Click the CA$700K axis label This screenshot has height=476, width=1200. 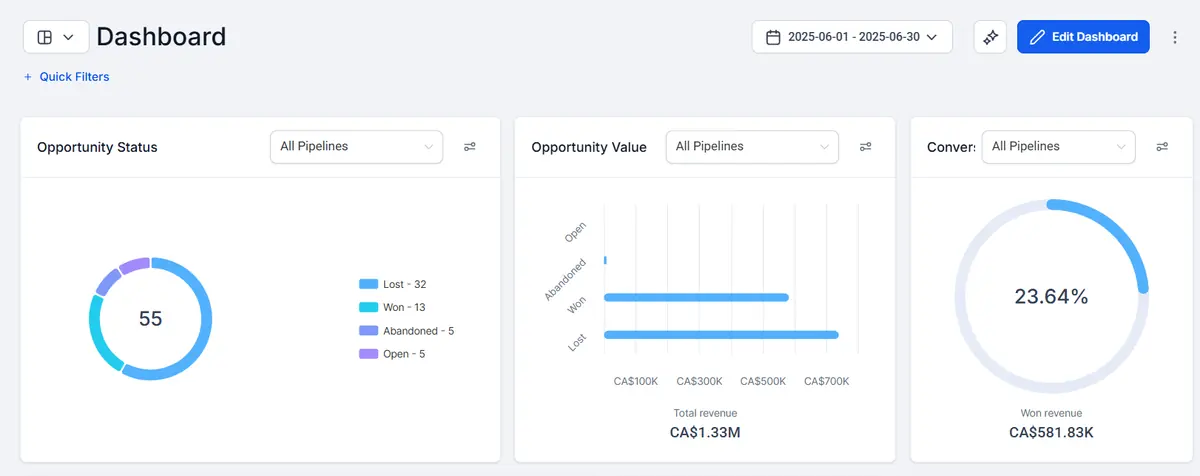point(826,381)
